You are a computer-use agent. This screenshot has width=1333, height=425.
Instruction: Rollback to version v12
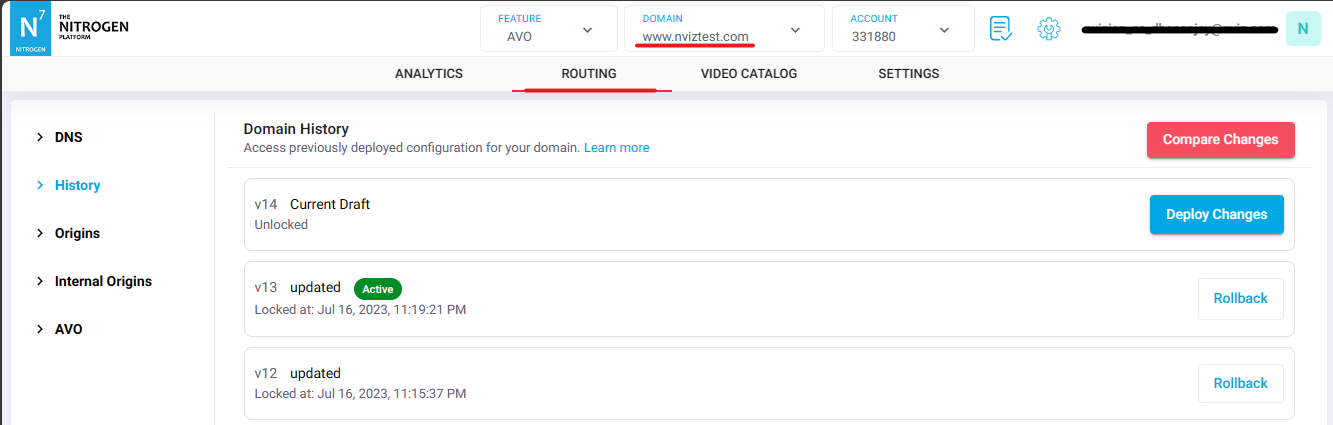[x=1240, y=384]
